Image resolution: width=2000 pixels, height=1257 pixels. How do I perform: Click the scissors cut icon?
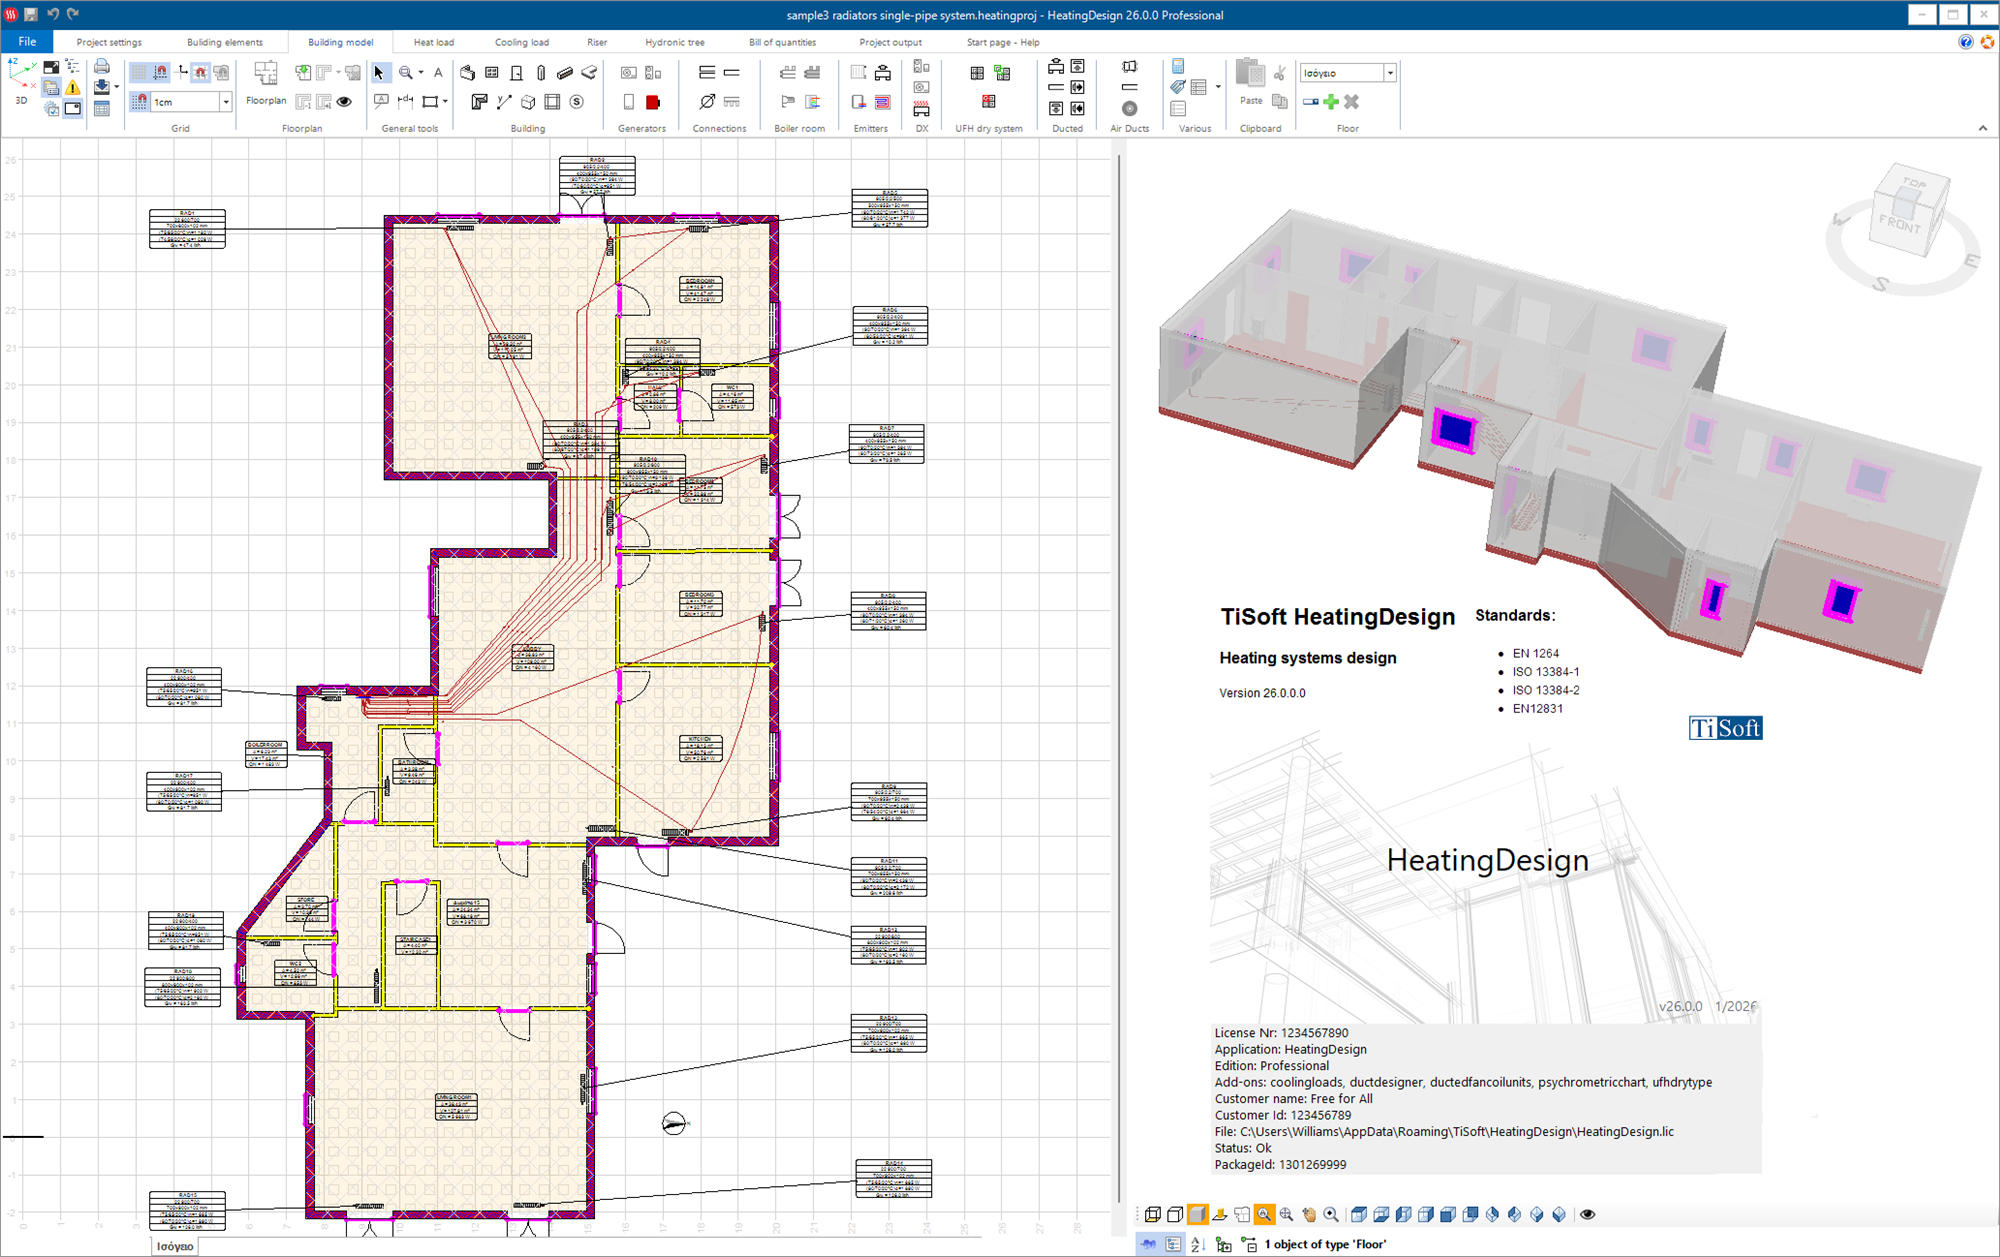click(1279, 72)
